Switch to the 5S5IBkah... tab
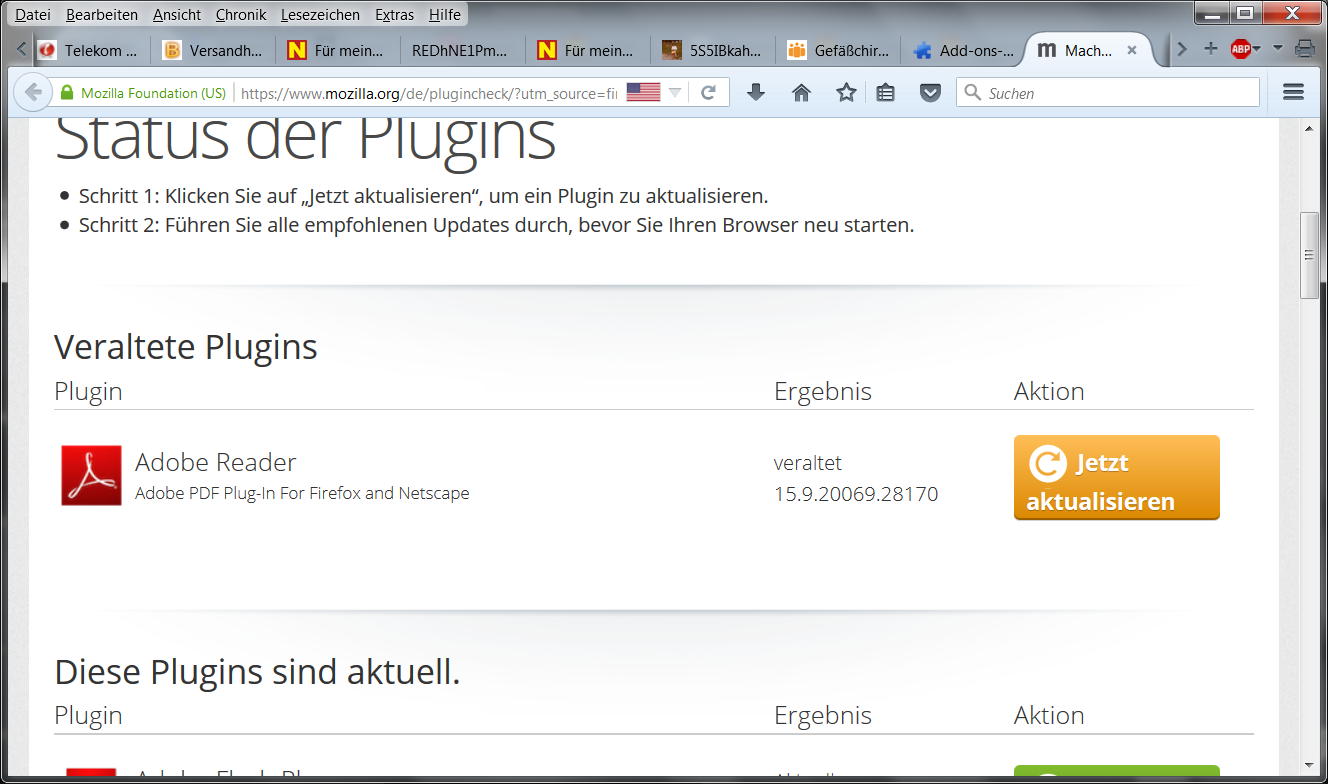 pyautogui.click(x=712, y=50)
